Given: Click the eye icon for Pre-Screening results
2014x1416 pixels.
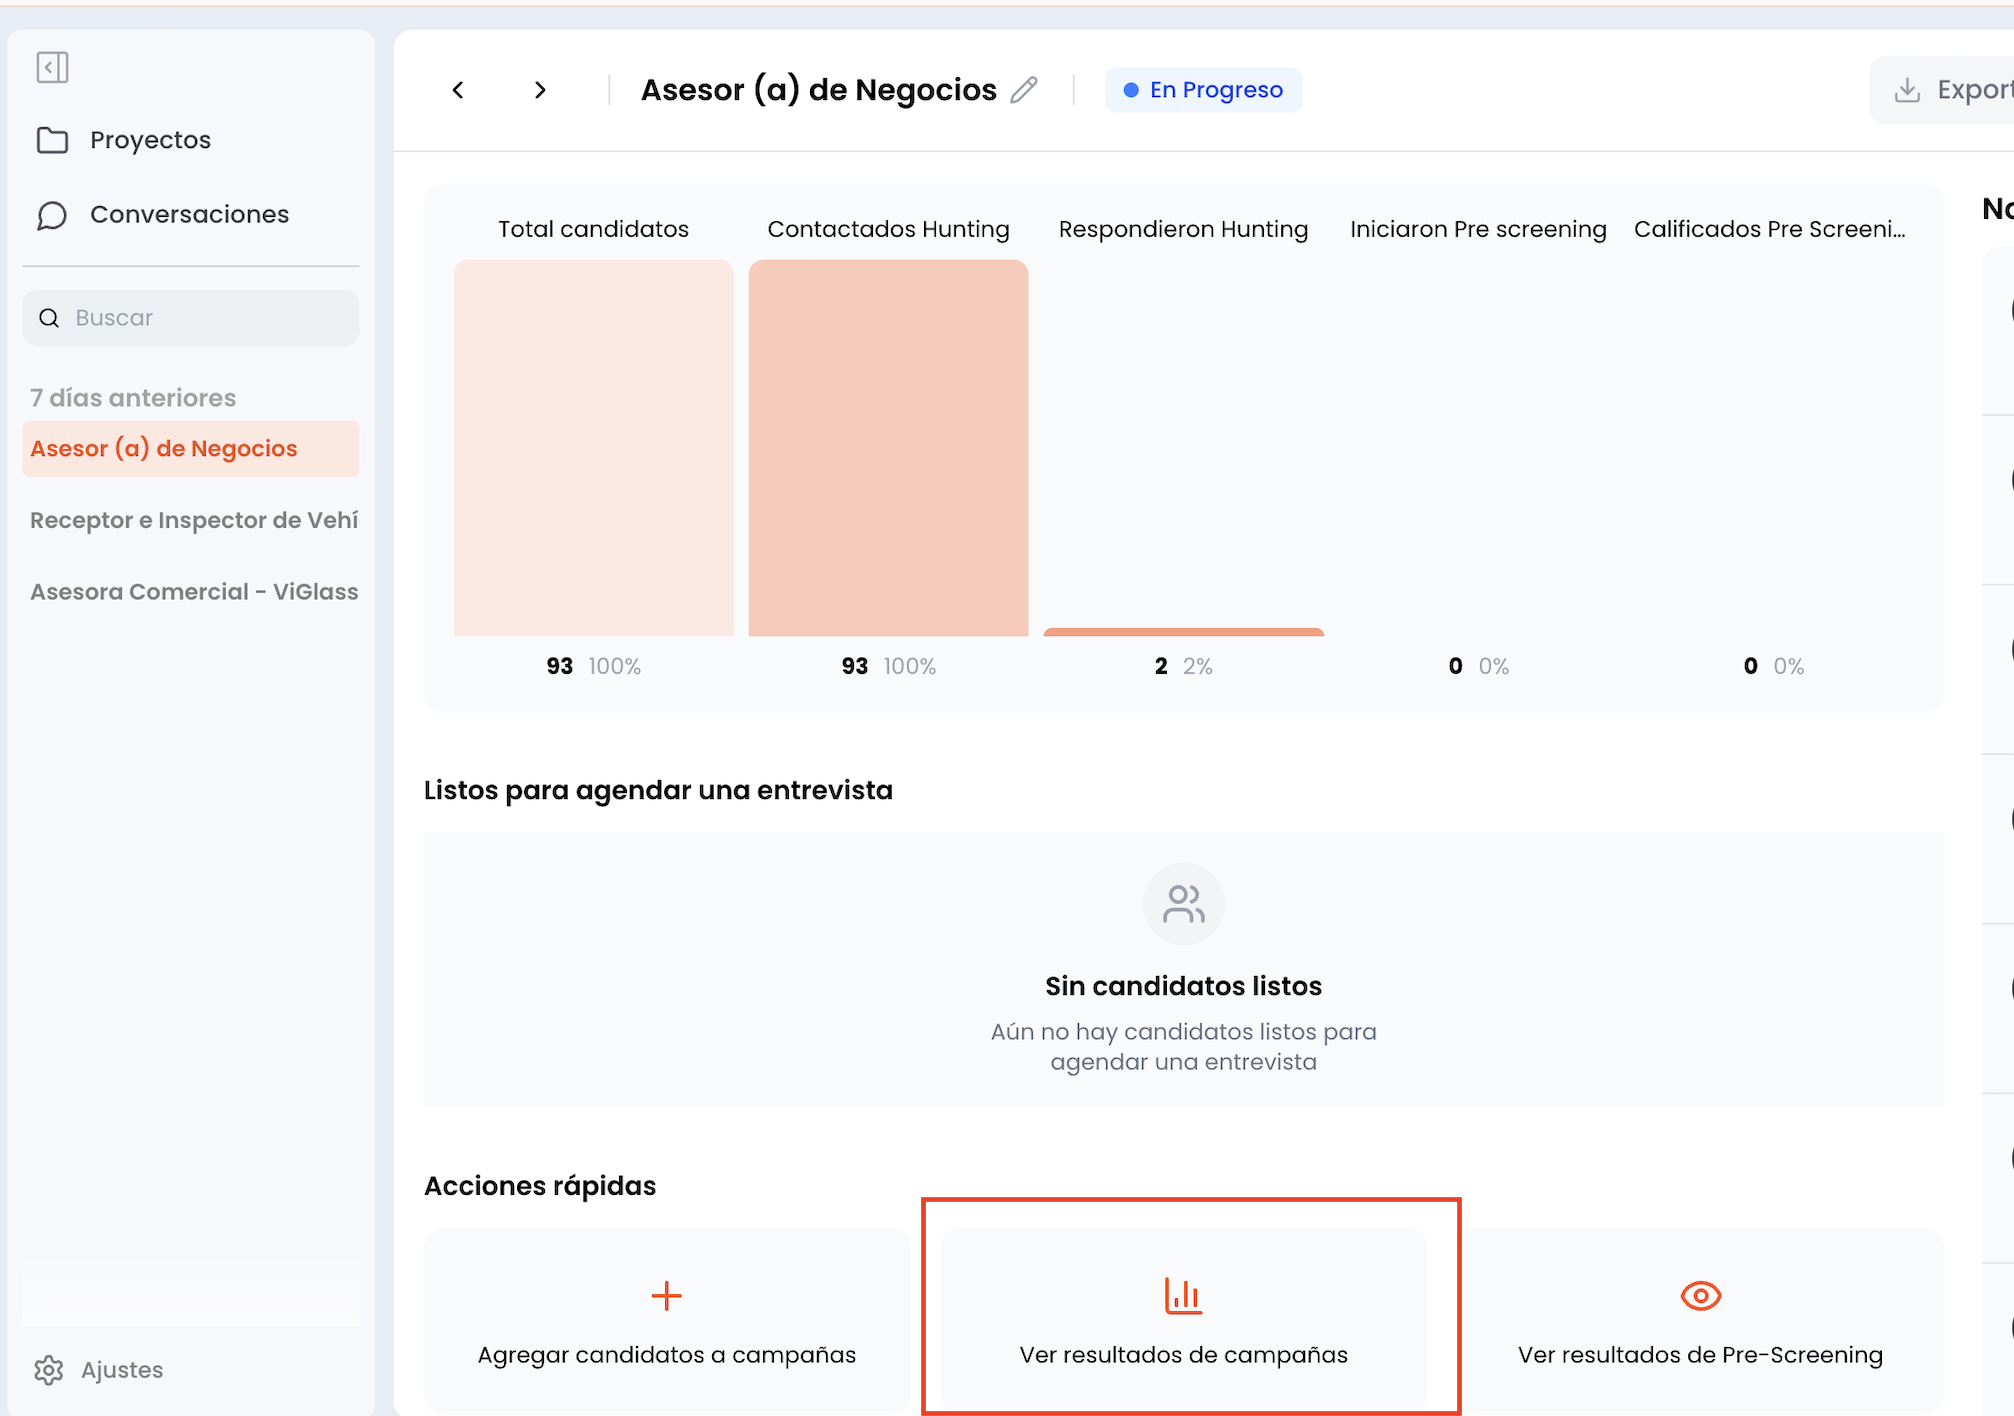Looking at the screenshot, I should click(x=1700, y=1296).
